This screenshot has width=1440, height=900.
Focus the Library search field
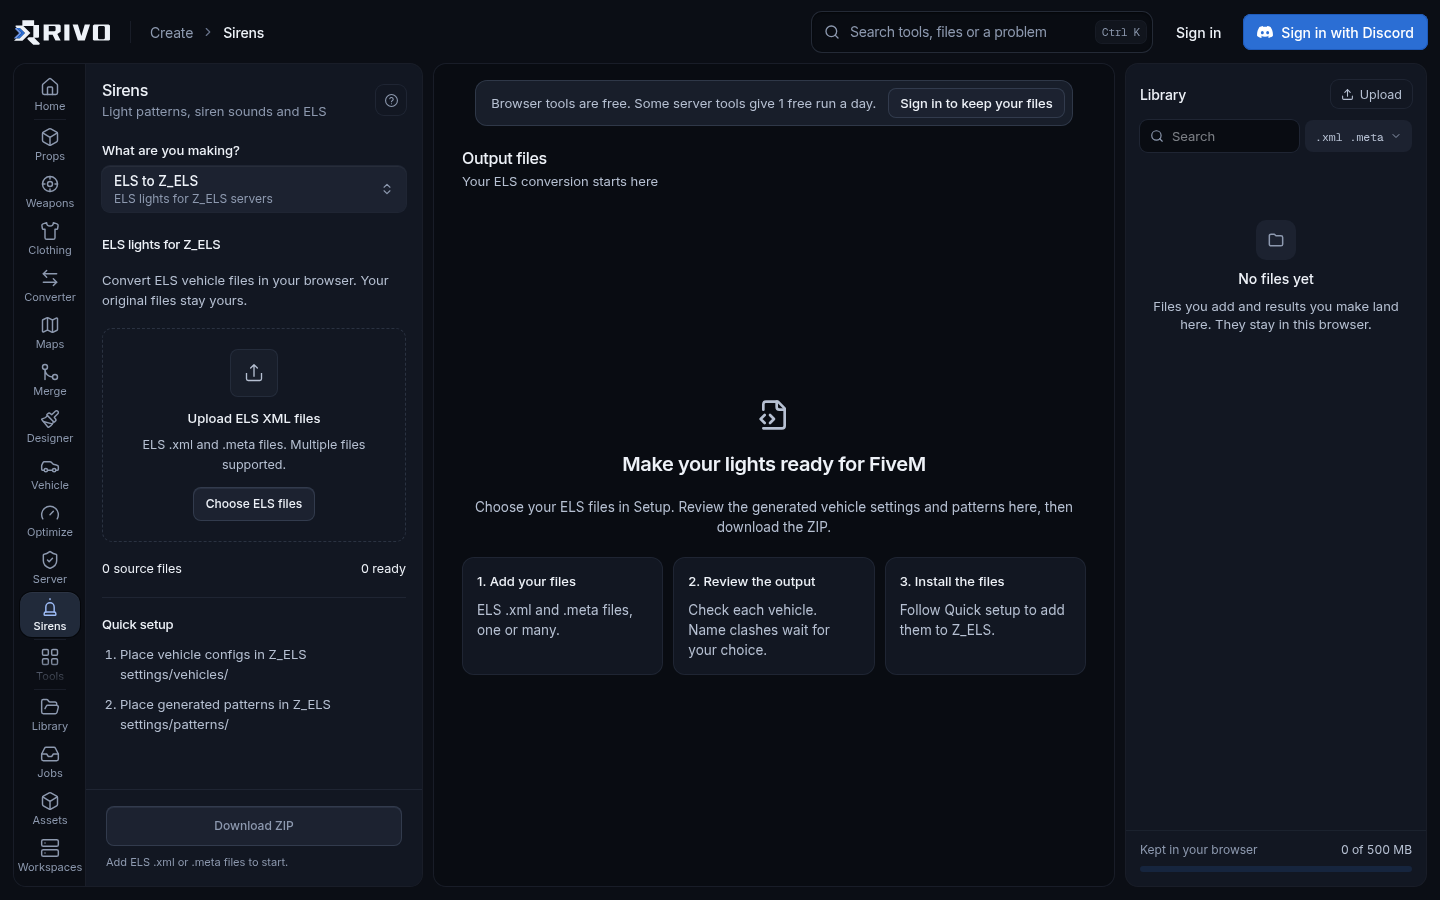tap(1219, 136)
